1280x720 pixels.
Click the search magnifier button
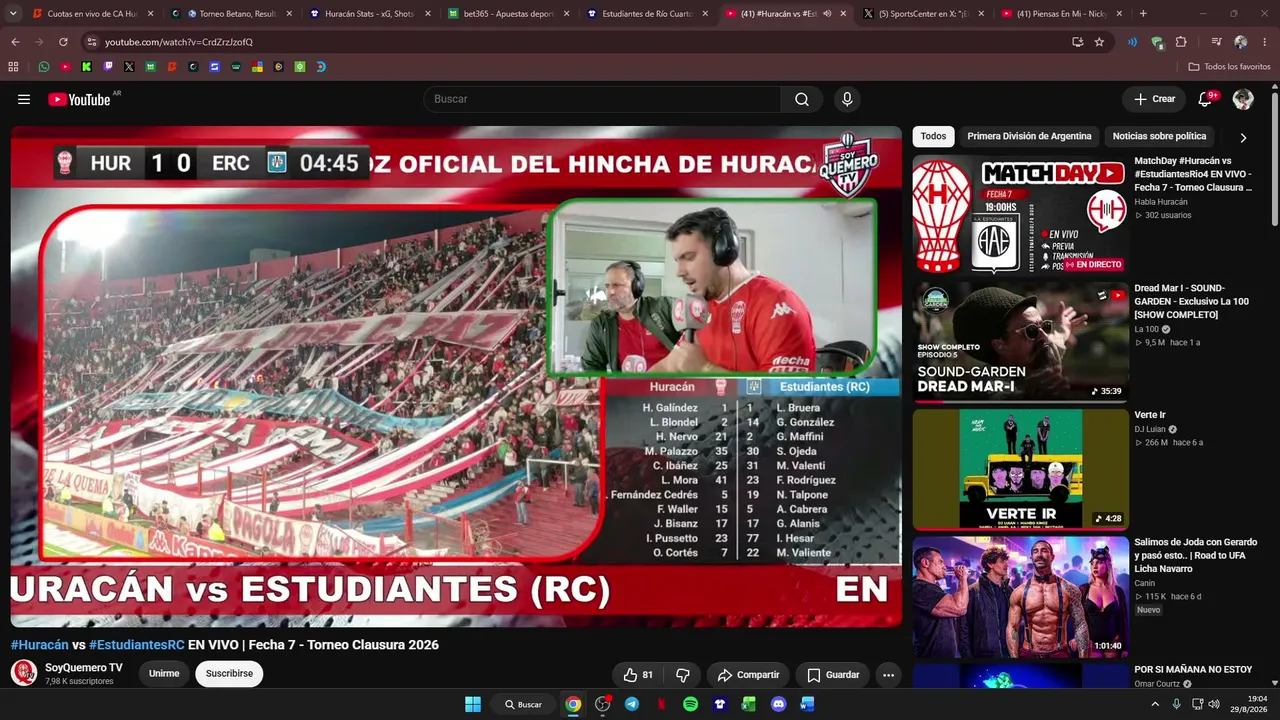pos(802,99)
